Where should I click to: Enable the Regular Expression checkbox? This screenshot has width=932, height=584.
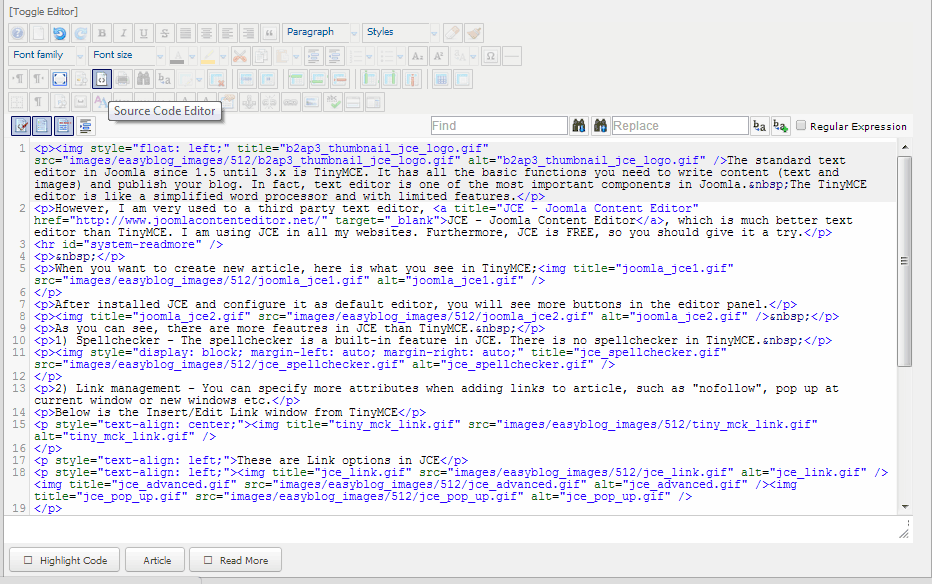coord(801,126)
